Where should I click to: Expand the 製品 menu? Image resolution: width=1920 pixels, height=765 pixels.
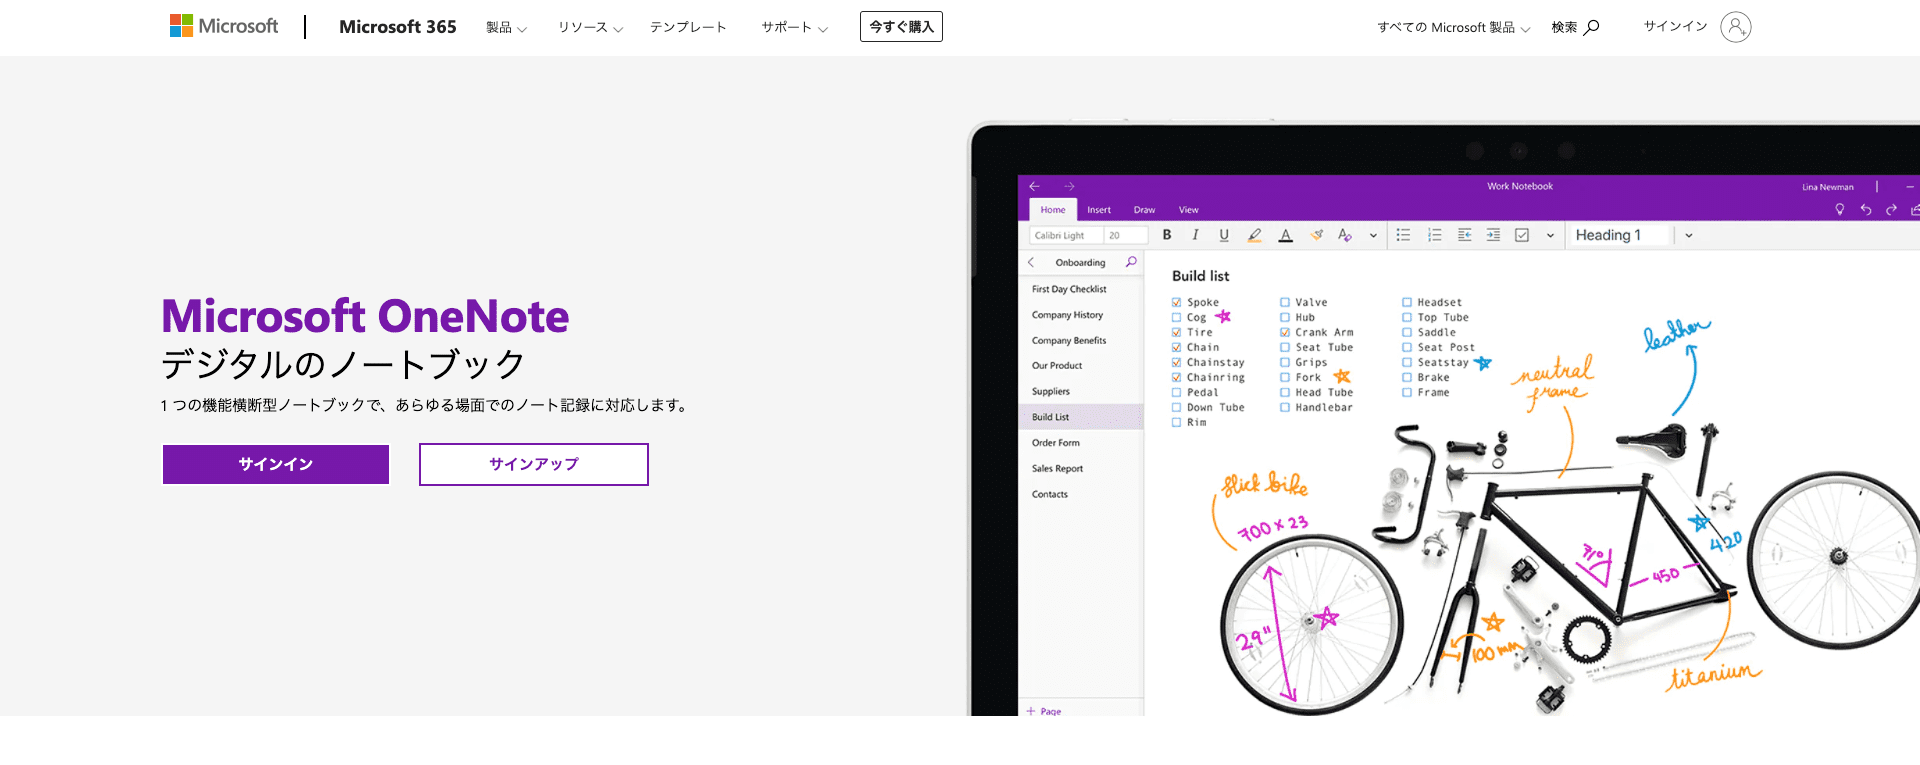tap(506, 27)
